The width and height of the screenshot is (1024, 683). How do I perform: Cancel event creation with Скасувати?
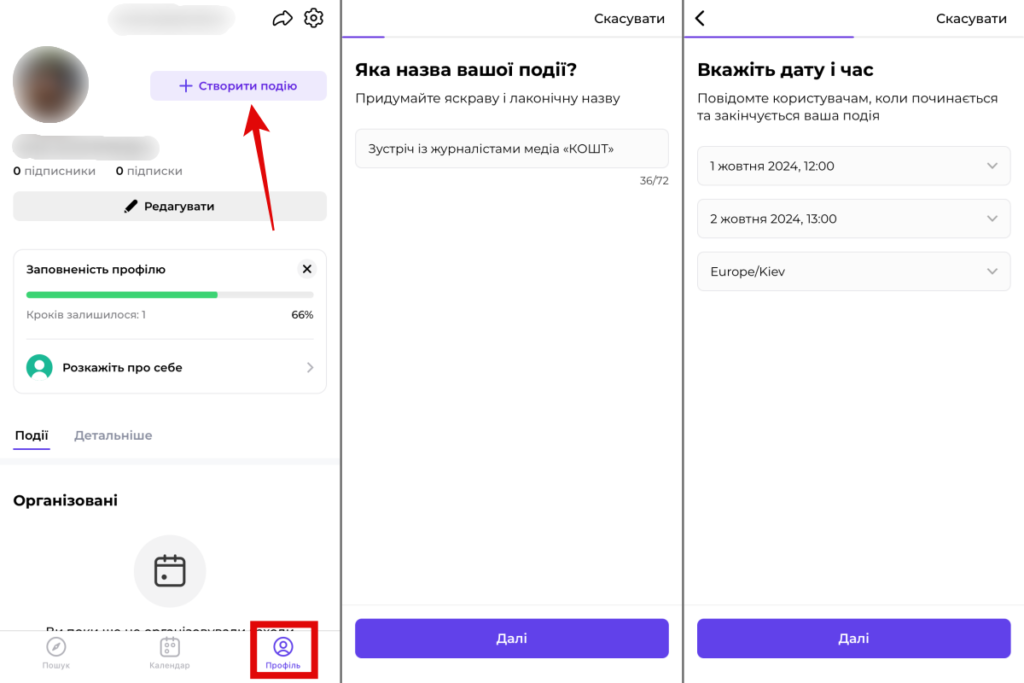point(629,18)
